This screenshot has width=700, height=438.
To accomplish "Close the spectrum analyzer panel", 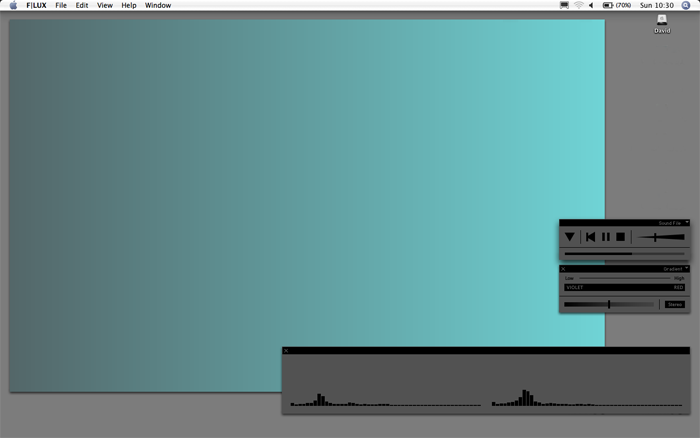I will (x=286, y=351).
